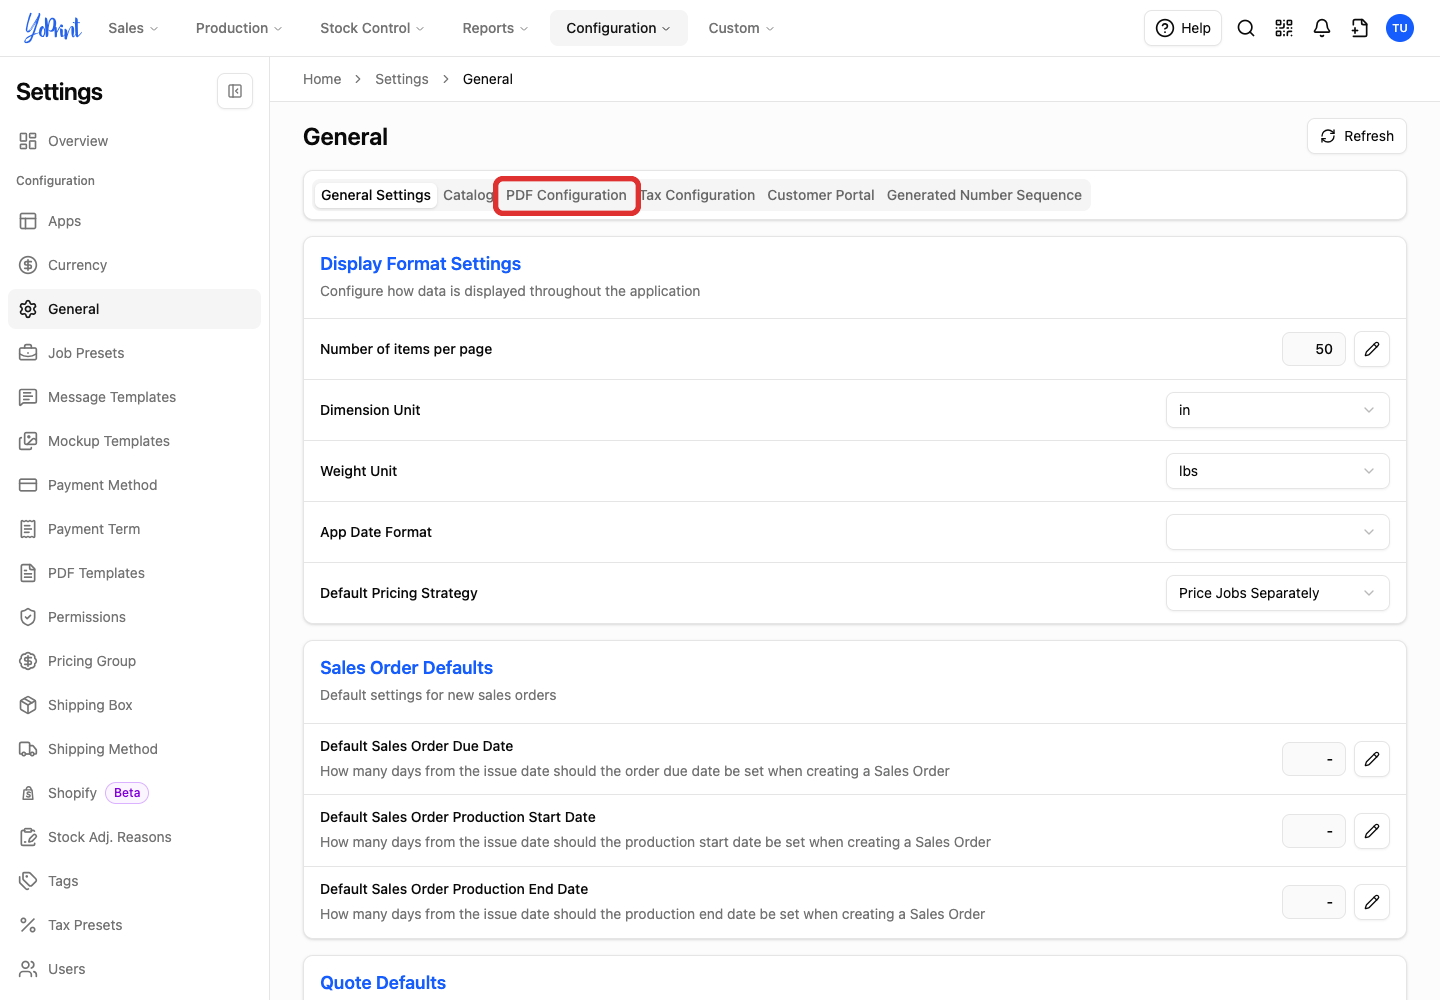Open Stock Adj. Reasons settings
The height and width of the screenshot is (1000, 1440).
[134, 837]
